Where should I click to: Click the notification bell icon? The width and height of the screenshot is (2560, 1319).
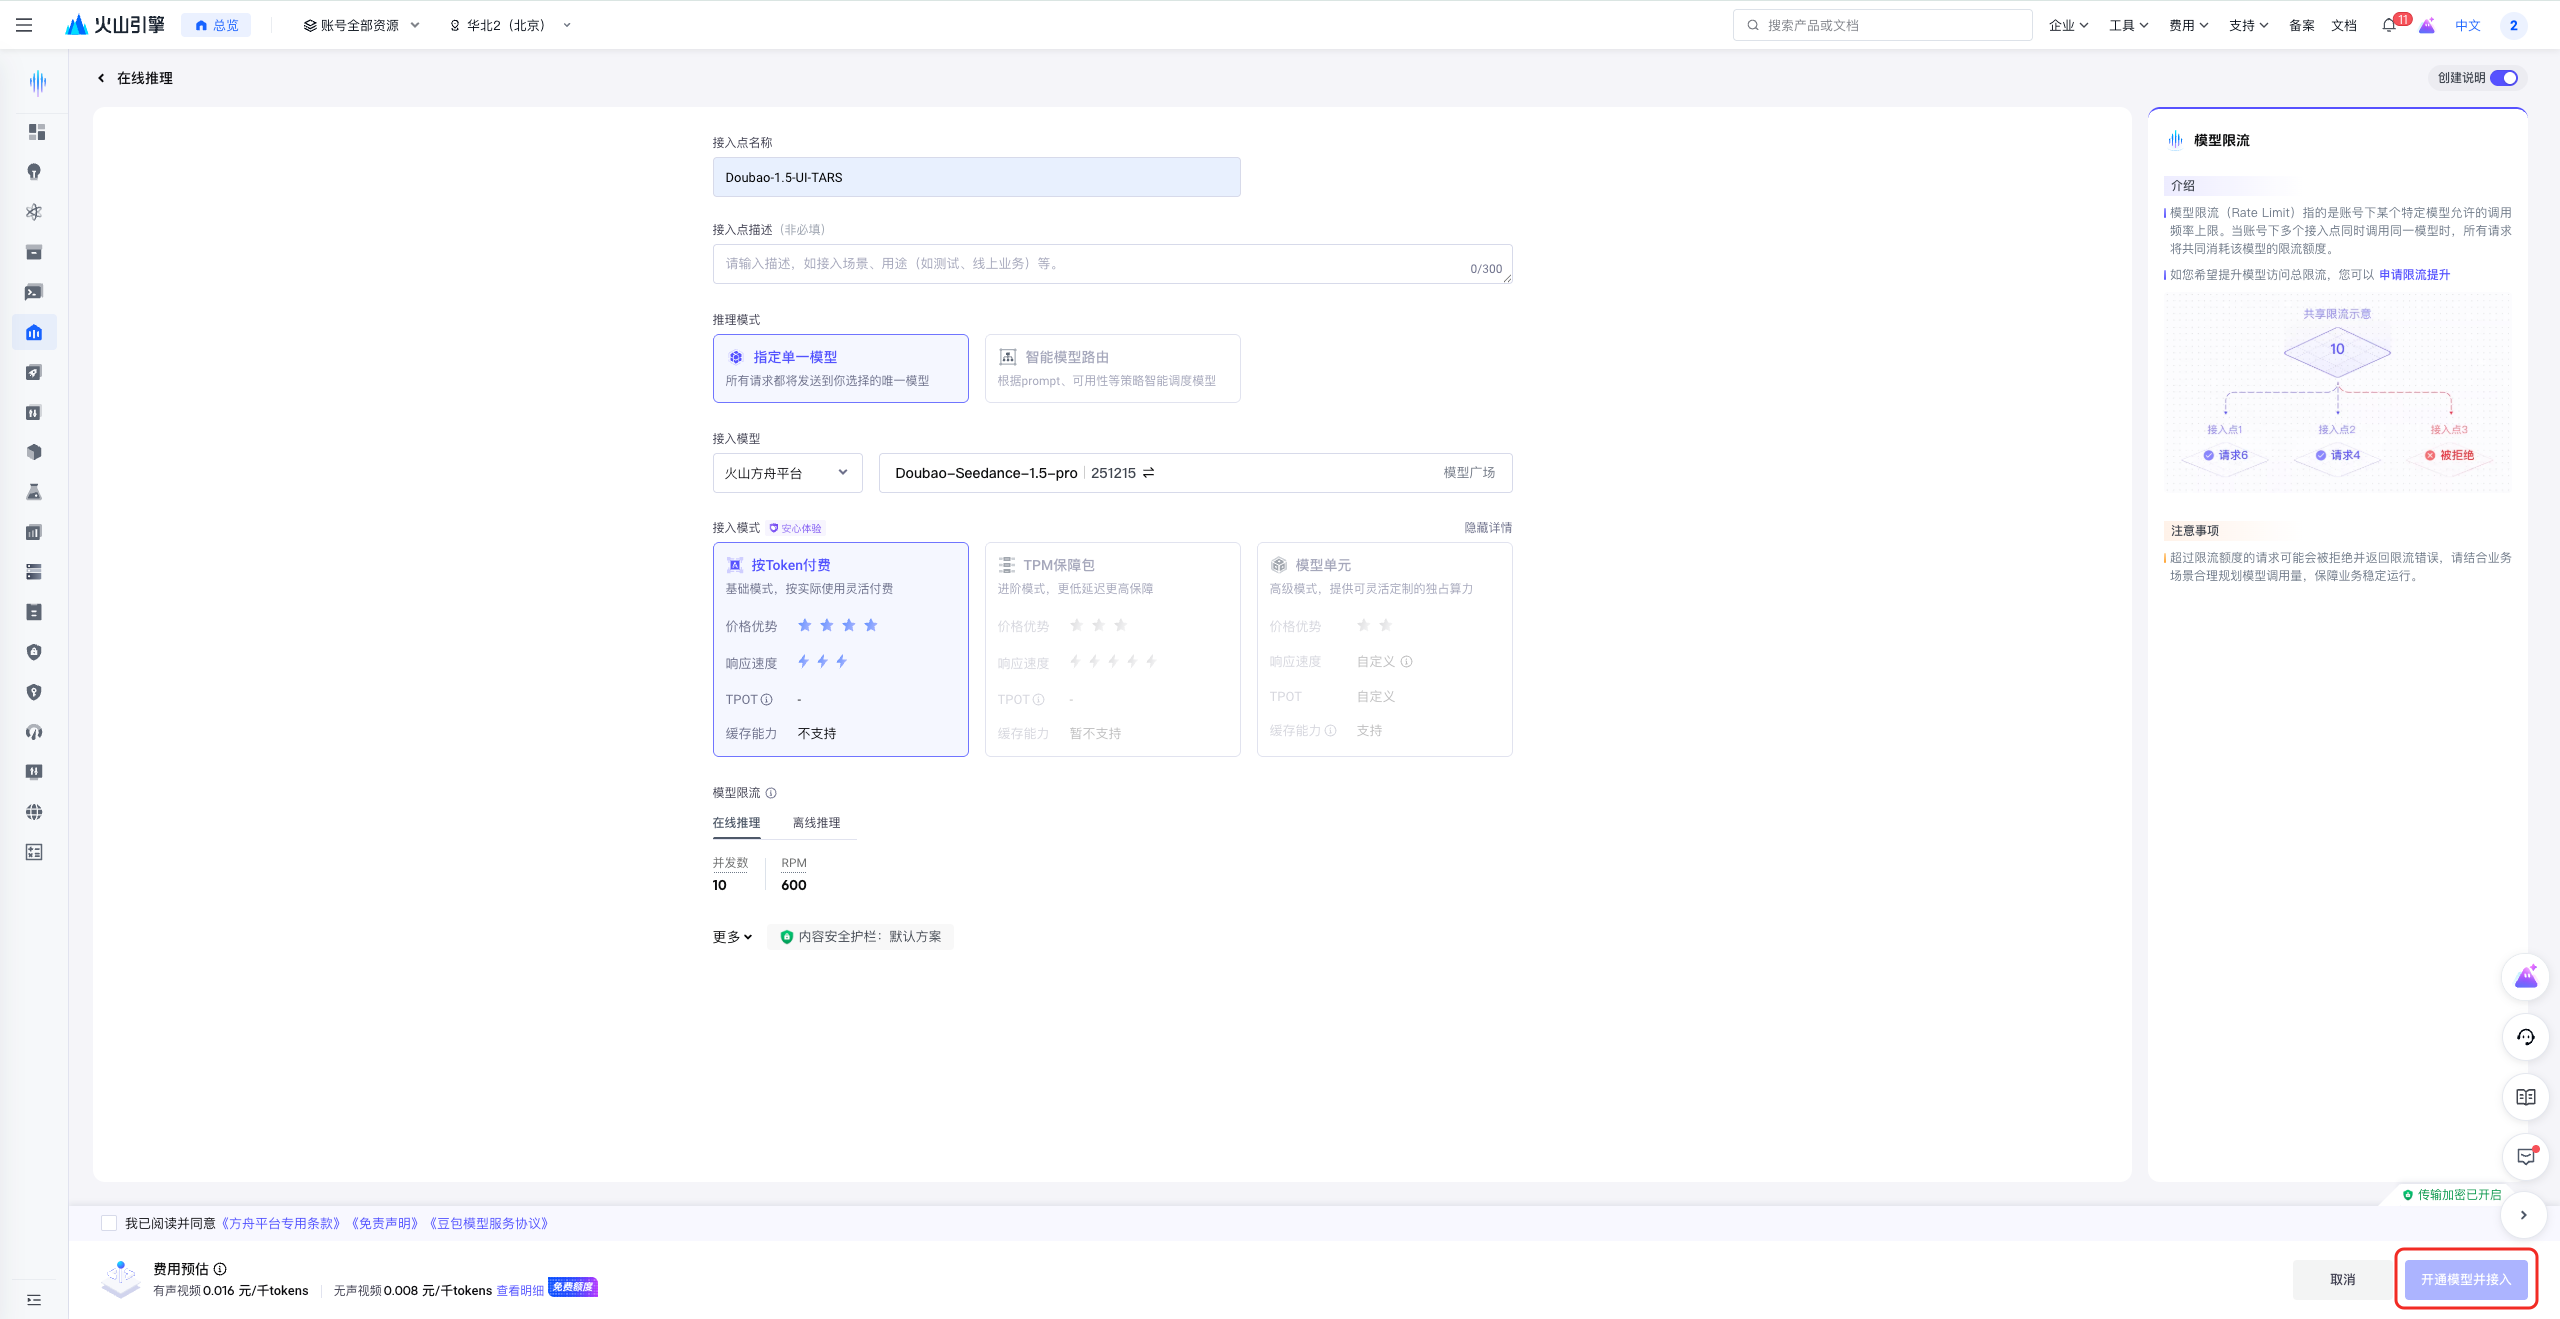click(2388, 25)
